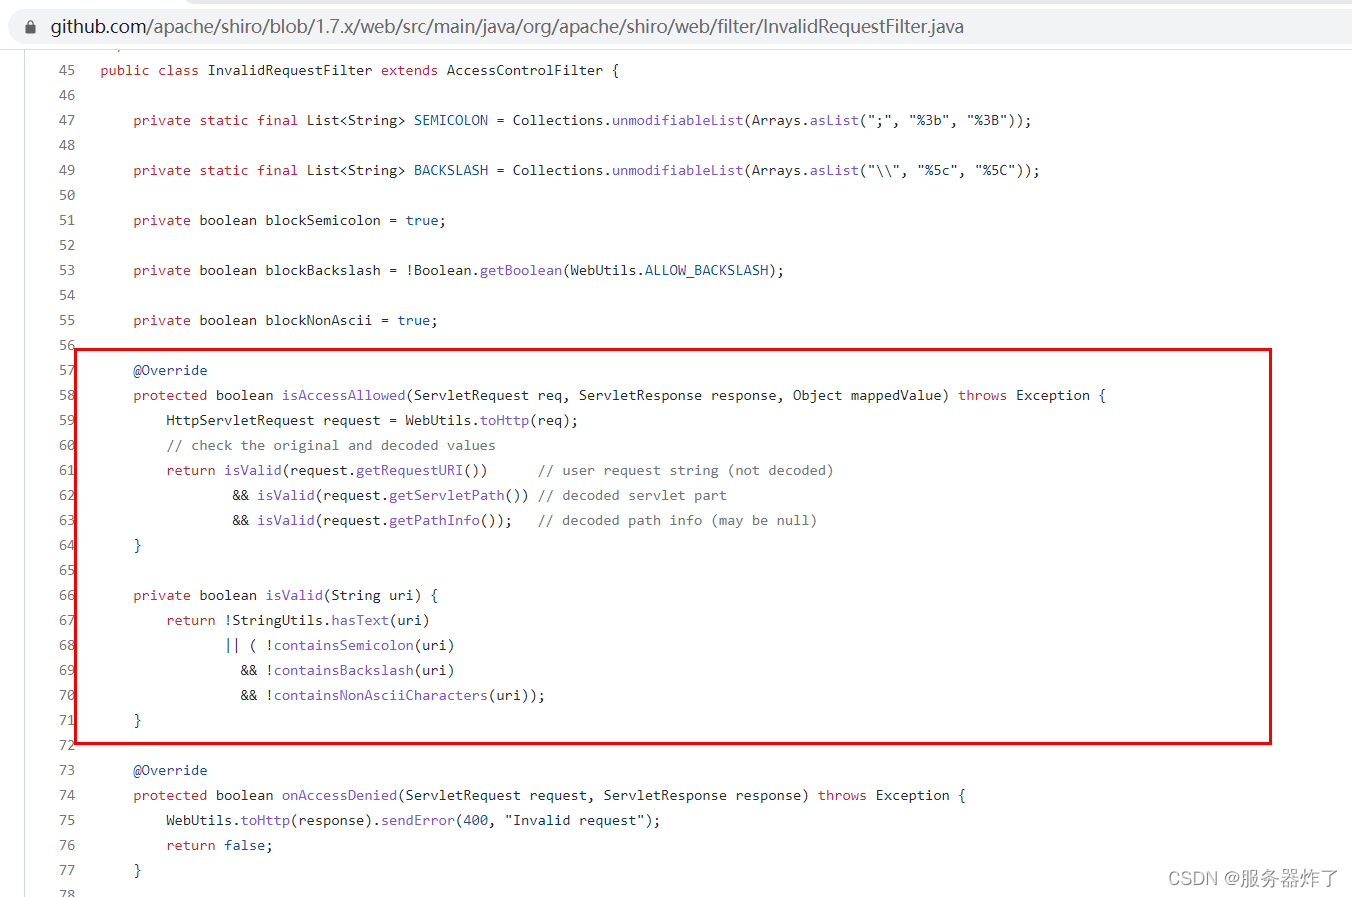Click blockNonAscii field name

coord(318,320)
